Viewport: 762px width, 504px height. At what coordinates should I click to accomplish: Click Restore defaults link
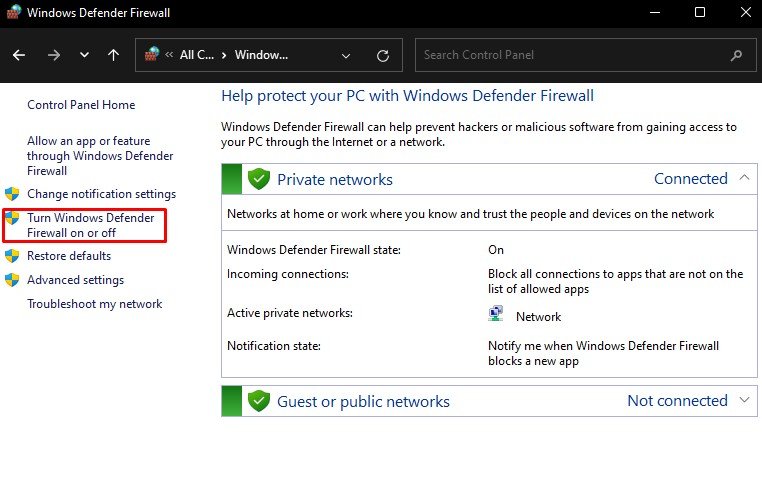[x=69, y=256]
